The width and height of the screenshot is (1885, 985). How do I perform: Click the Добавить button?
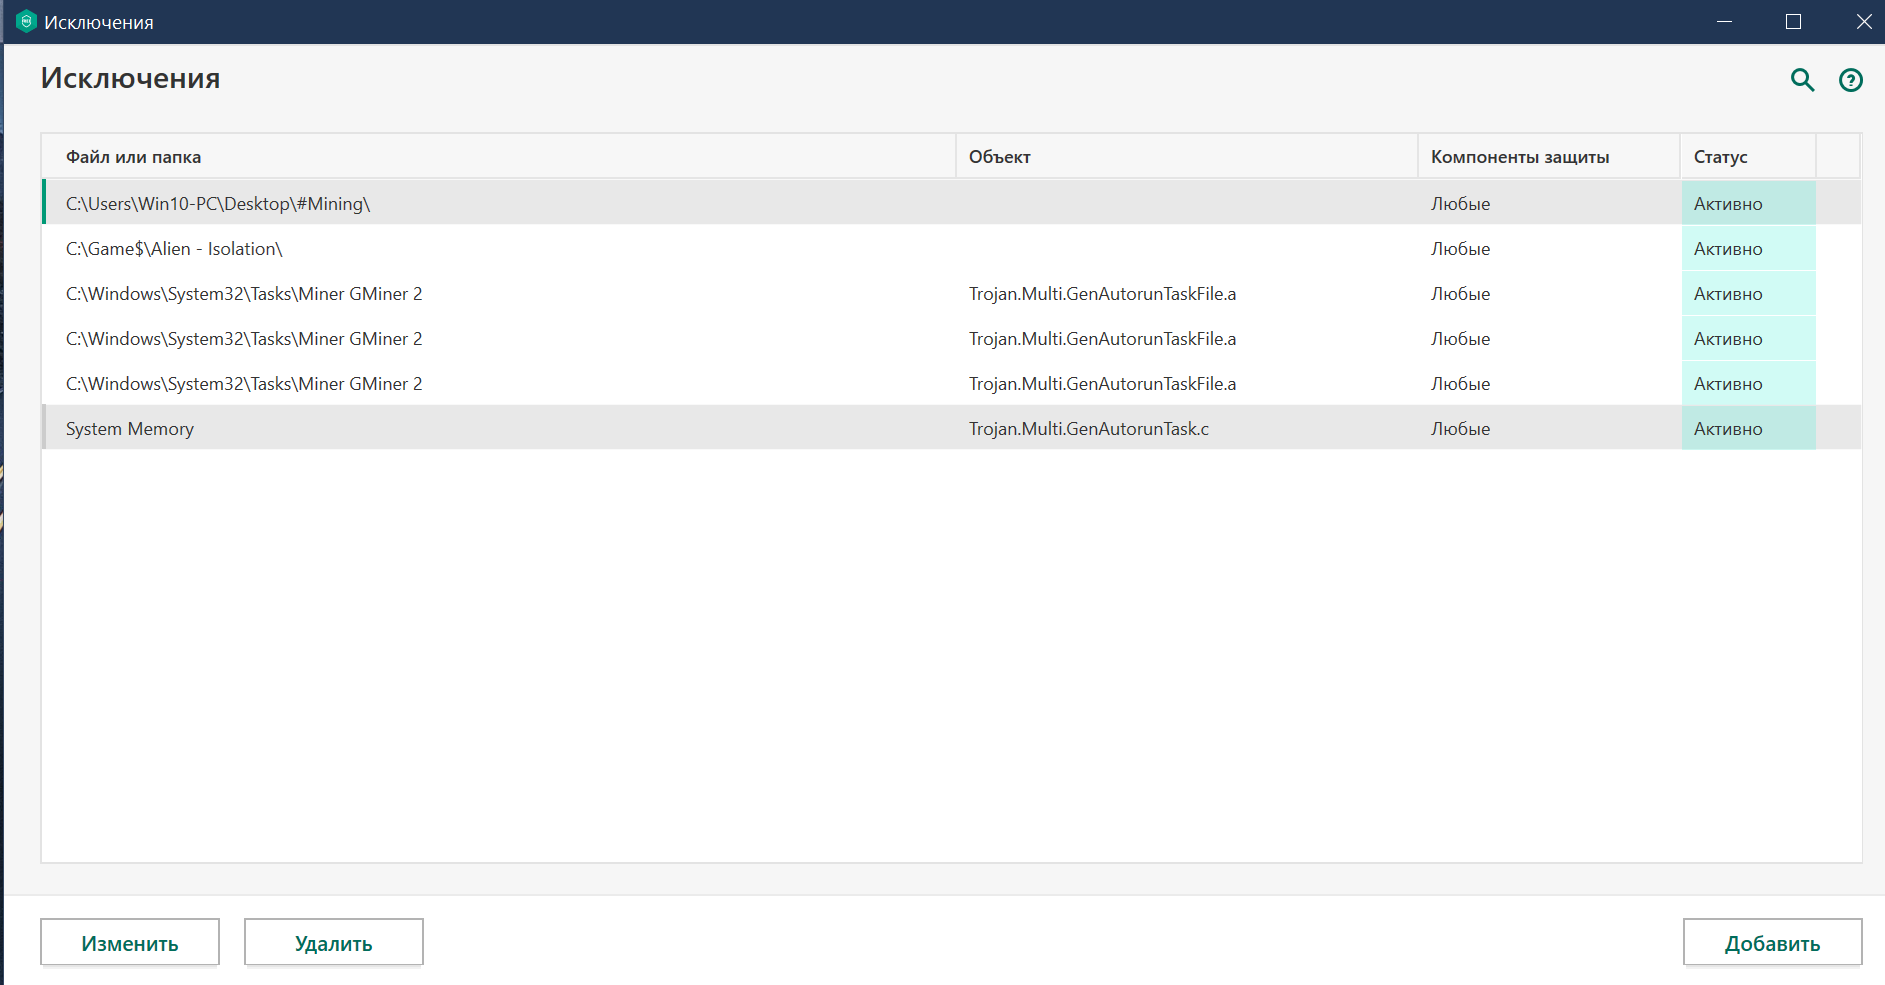1772,943
